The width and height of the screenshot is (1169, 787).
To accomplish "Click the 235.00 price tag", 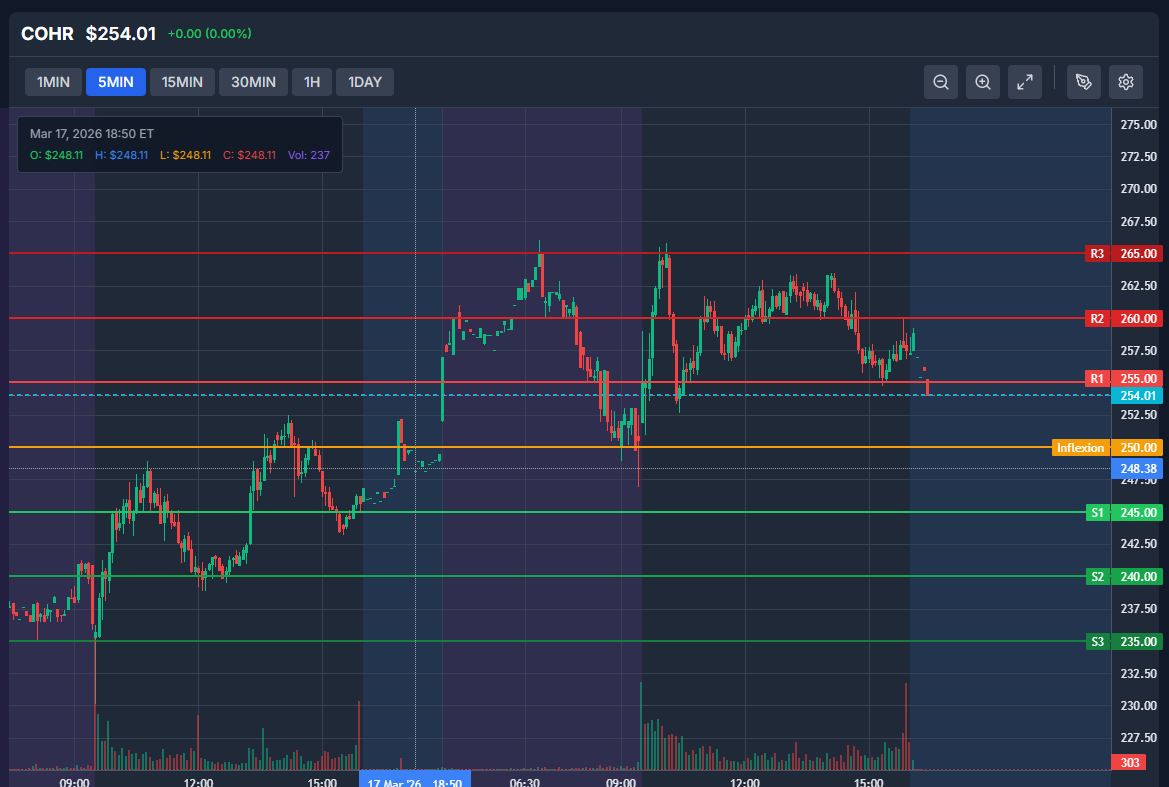I will [1138, 641].
